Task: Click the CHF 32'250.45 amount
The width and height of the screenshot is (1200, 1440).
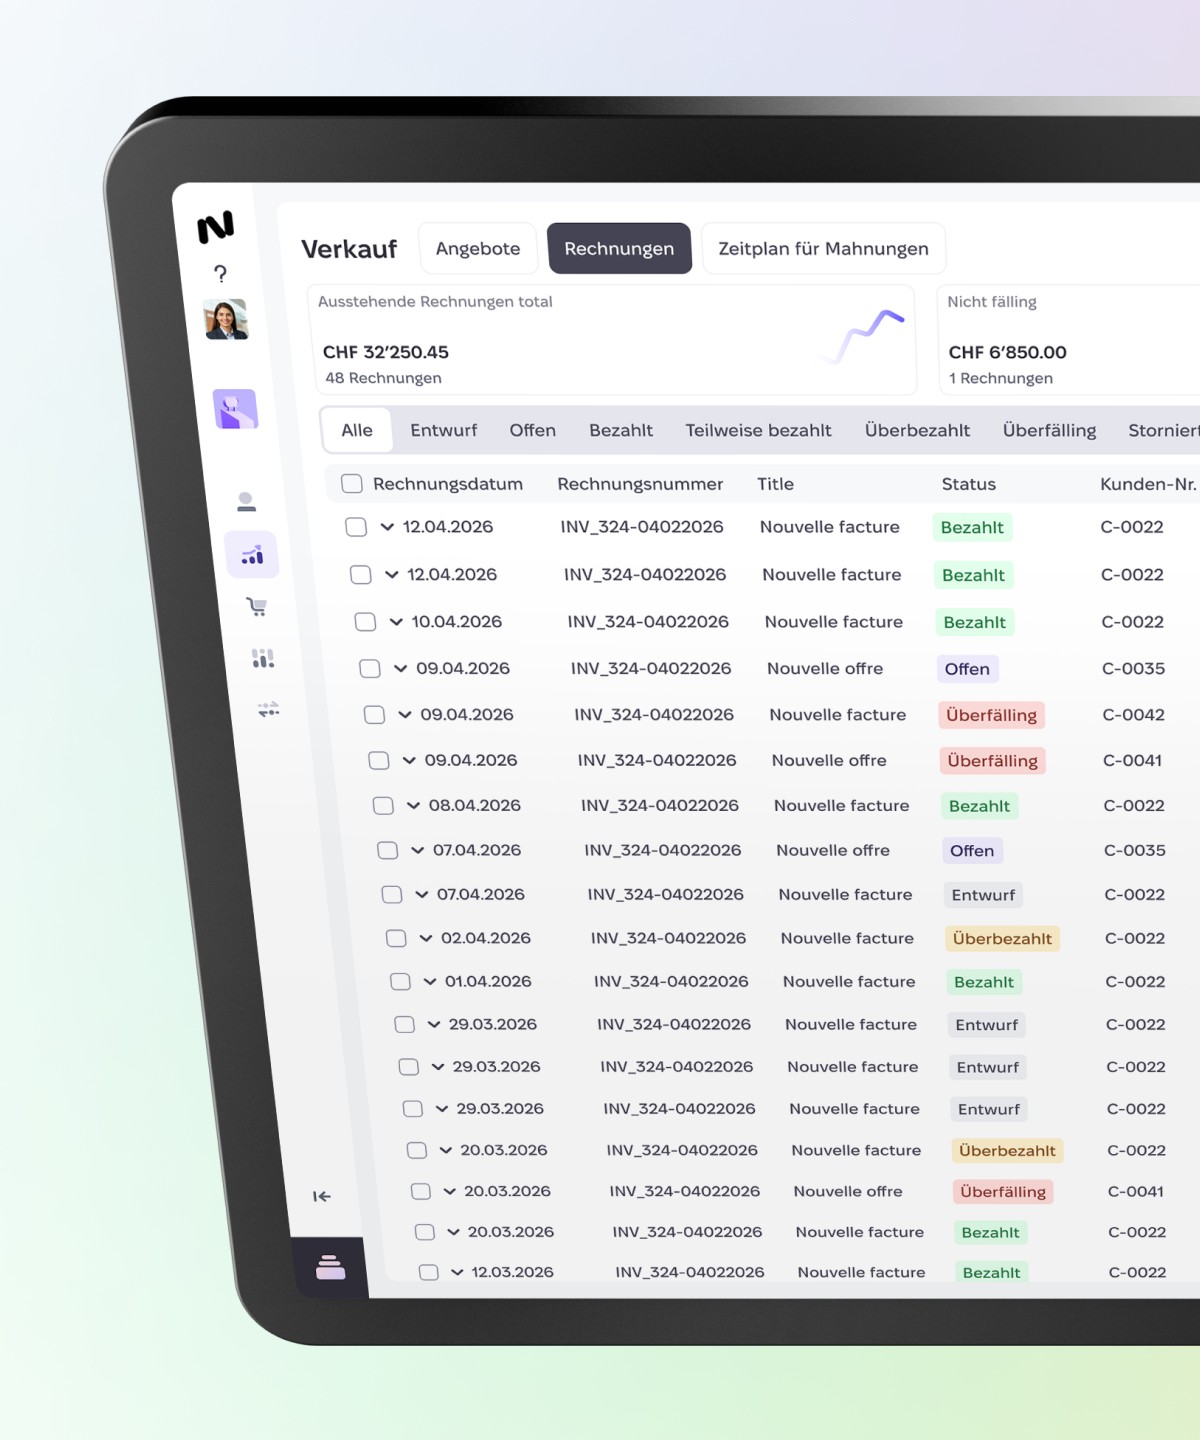Action: click(385, 352)
